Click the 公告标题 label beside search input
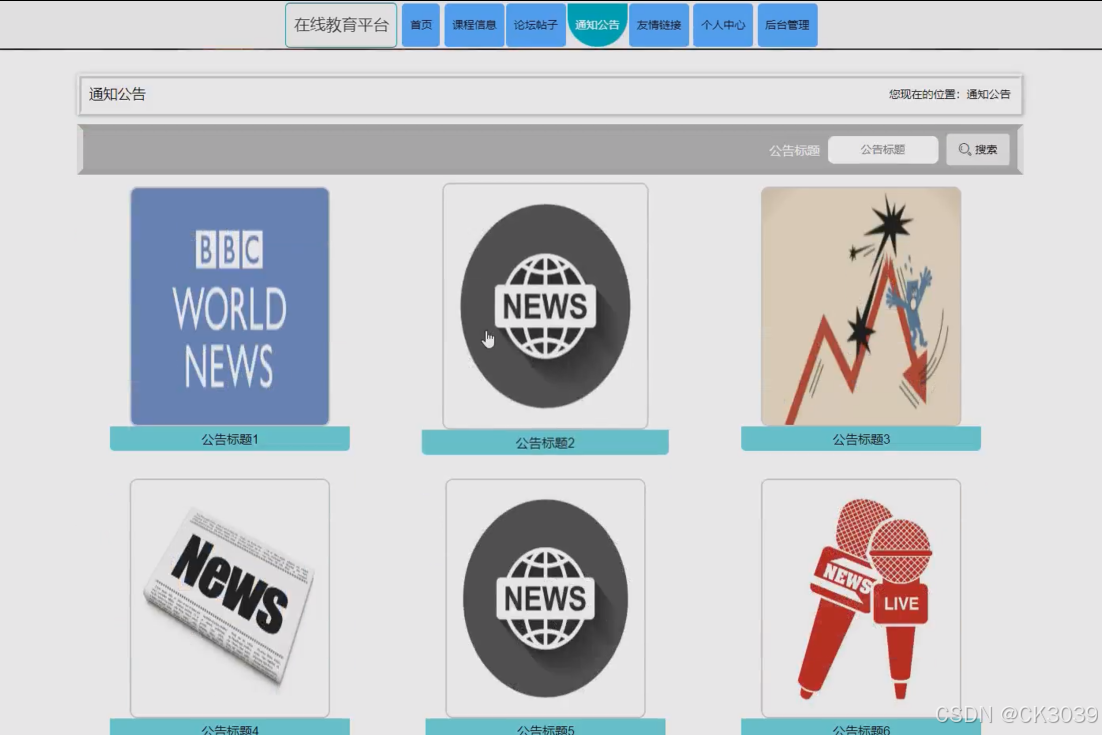 coord(794,150)
